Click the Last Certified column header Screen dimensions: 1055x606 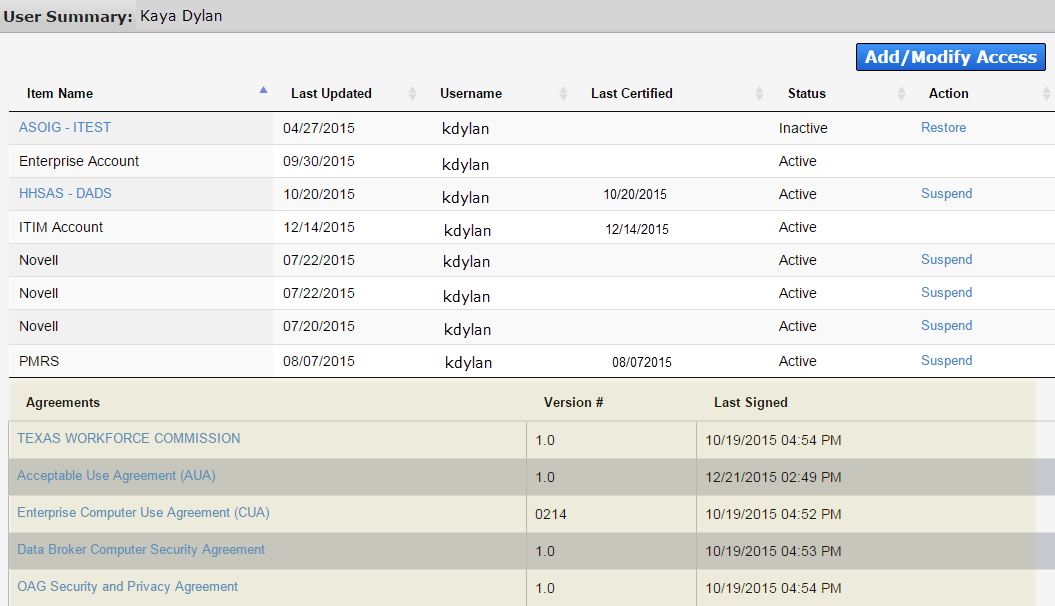pos(632,93)
